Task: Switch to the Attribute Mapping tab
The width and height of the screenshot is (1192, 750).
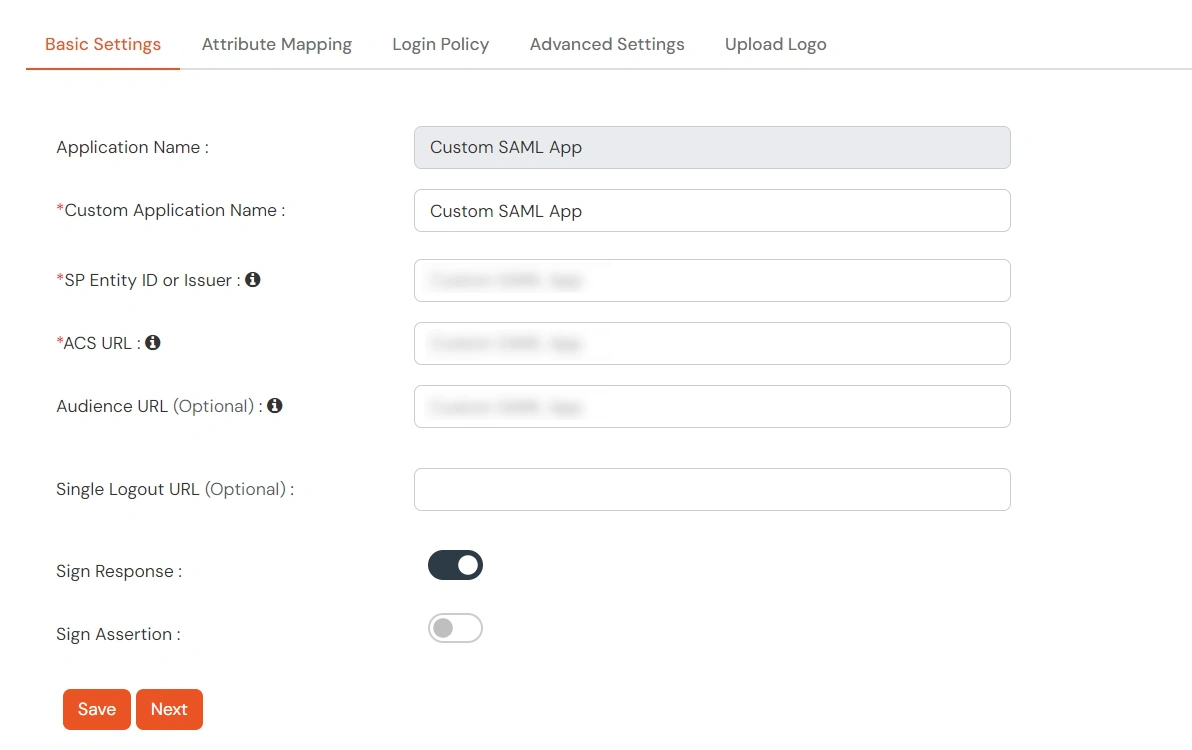Action: [276, 44]
